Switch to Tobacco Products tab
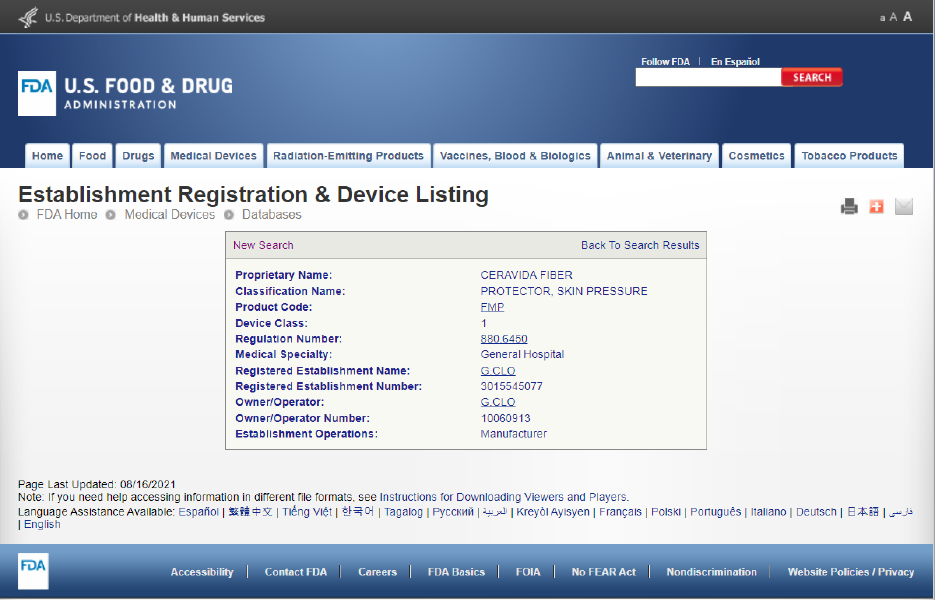Image resolution: width=935 pixels, height=600 pixels. [x=849, y=156]
